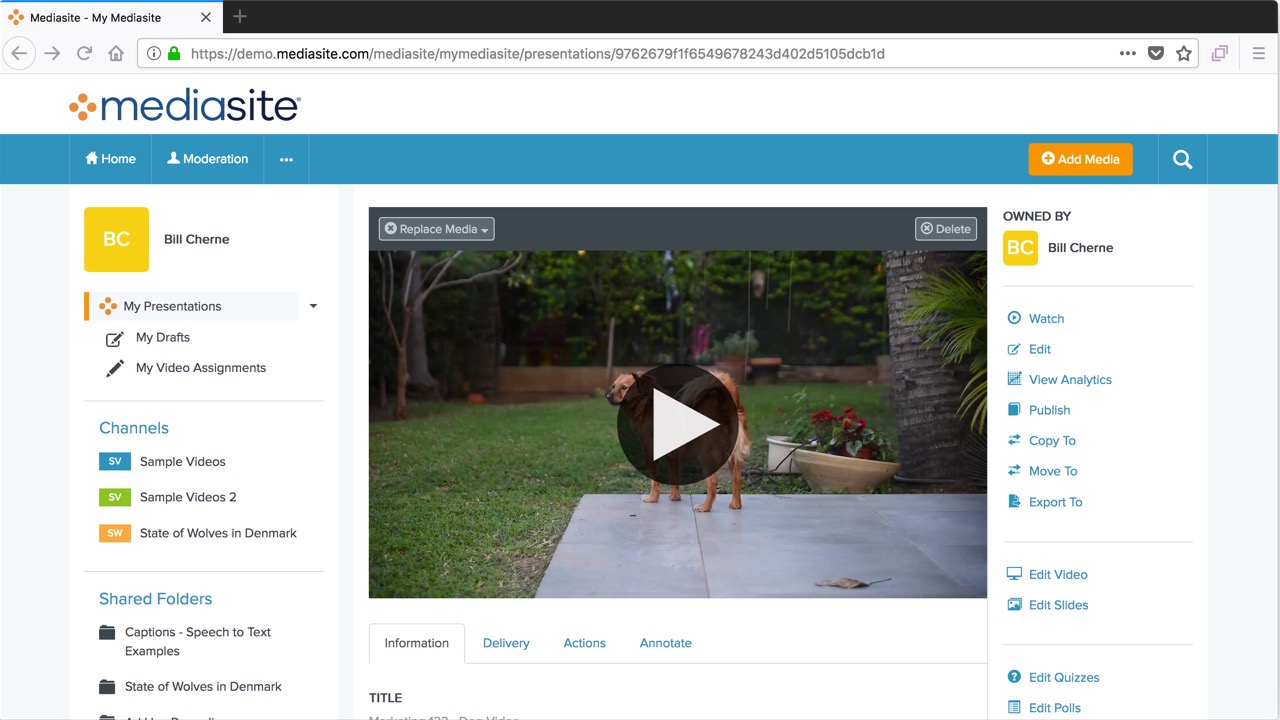1280x720 pixels.
Task: Open the browser hamburger menu
Action: pyautogui.click(x=1259, y=54)
